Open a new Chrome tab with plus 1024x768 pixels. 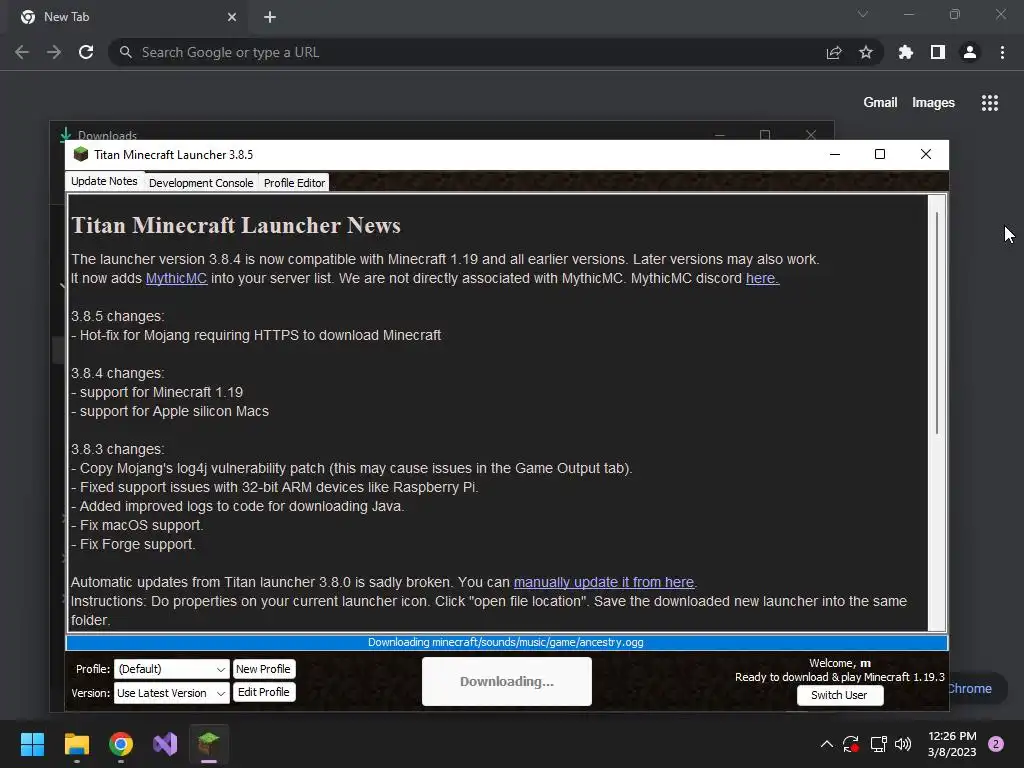[x=270, y=17]
